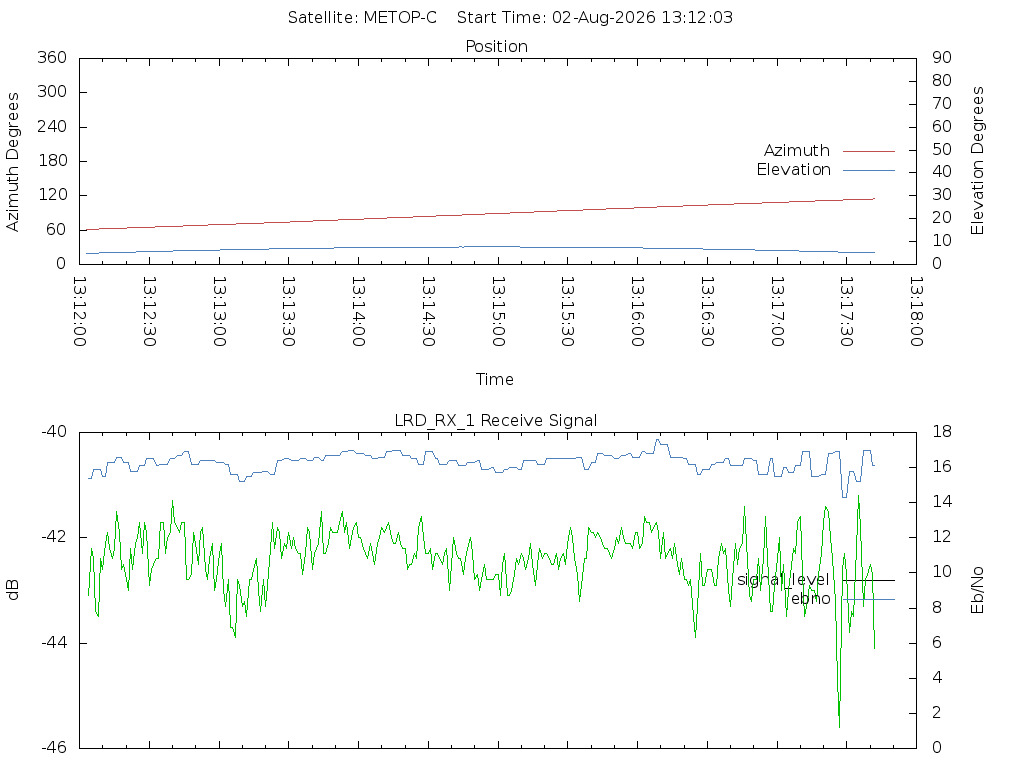Viewport: 1024px width, 768px height.
Task: Click the blue ebno peak near 13:16:10
Action: point(658,441)
